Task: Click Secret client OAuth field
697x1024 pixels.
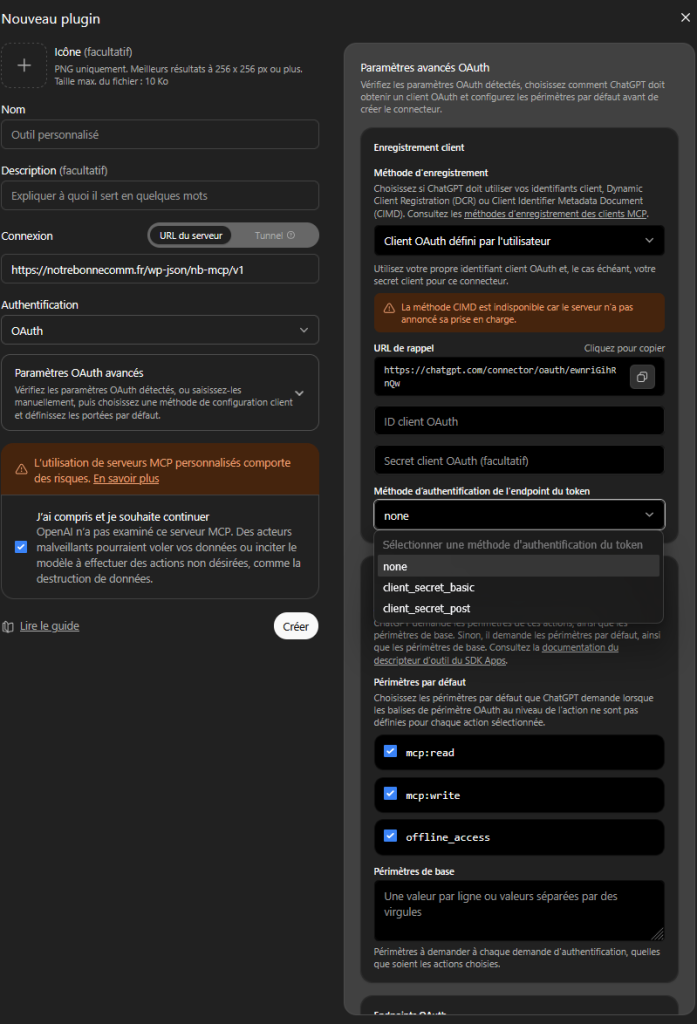Action: click(519, 460)
